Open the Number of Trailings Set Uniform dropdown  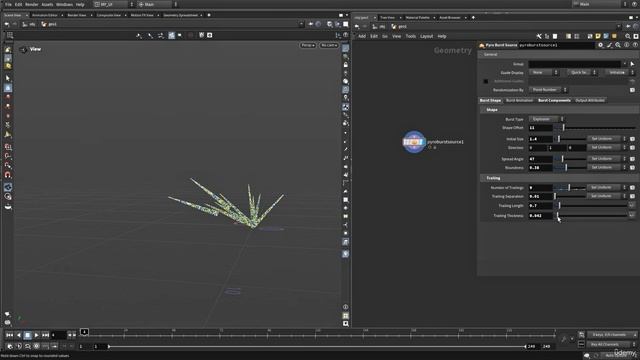point(607,187)
